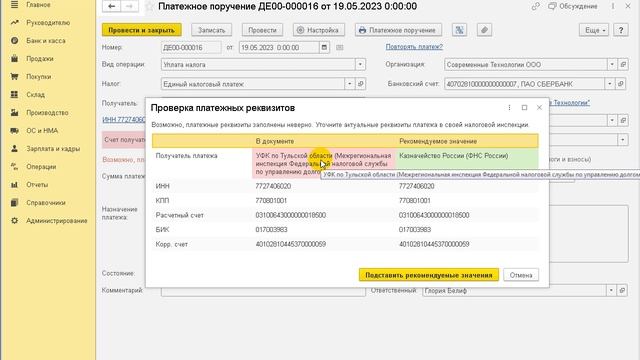Viewport: 640px width, 360px height.
Task: Open dialog kebab menu options
Action: point(509,108)
